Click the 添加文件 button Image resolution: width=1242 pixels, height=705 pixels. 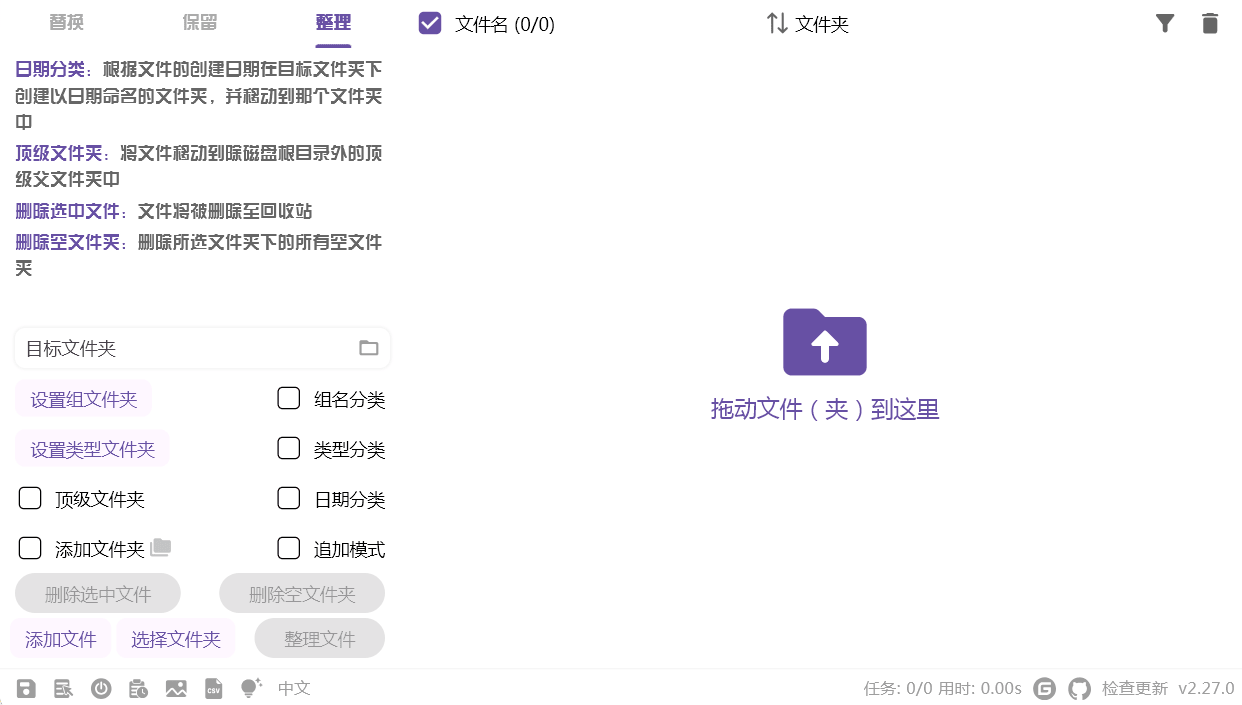(x=60, y=638)
